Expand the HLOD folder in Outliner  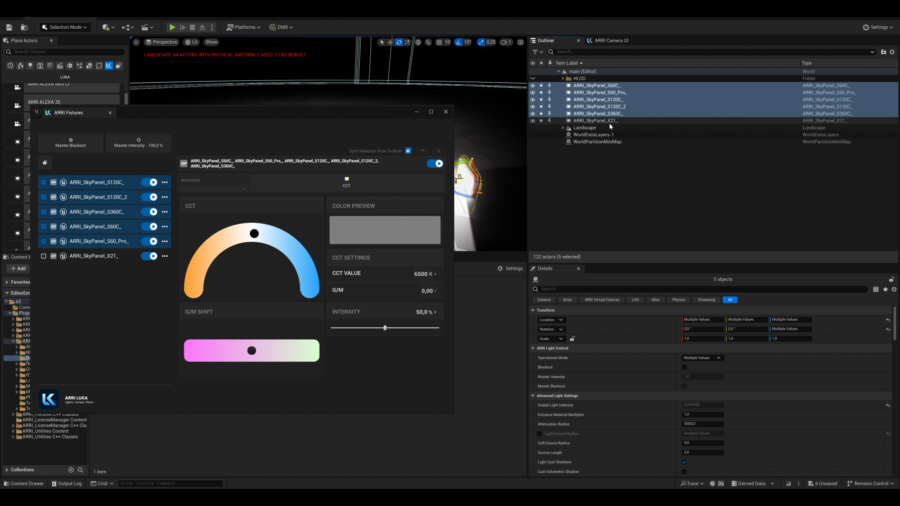[562, 79]
